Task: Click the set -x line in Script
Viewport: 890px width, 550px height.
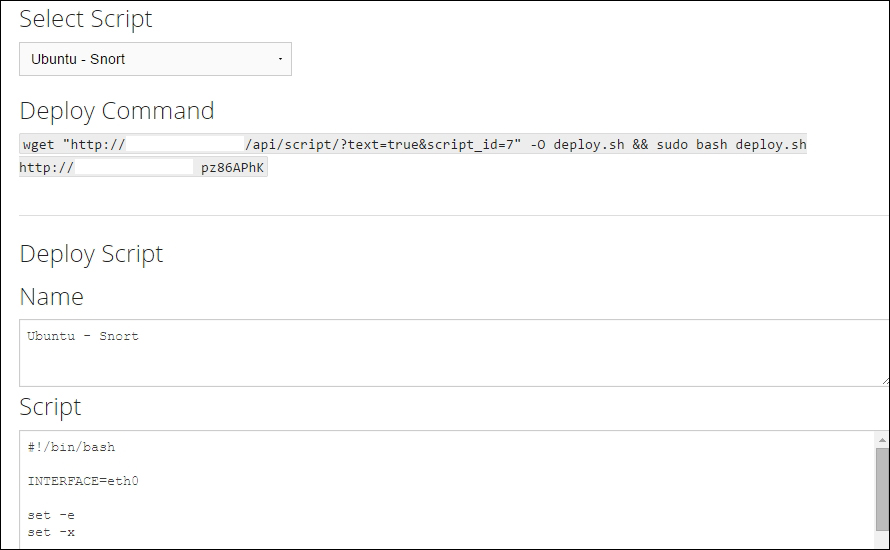Action: pyautogui.click(x=51, y=532)
